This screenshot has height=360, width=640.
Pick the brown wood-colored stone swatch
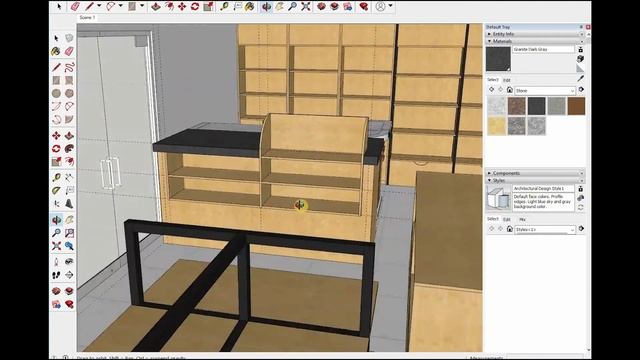(x=576, y=106)
